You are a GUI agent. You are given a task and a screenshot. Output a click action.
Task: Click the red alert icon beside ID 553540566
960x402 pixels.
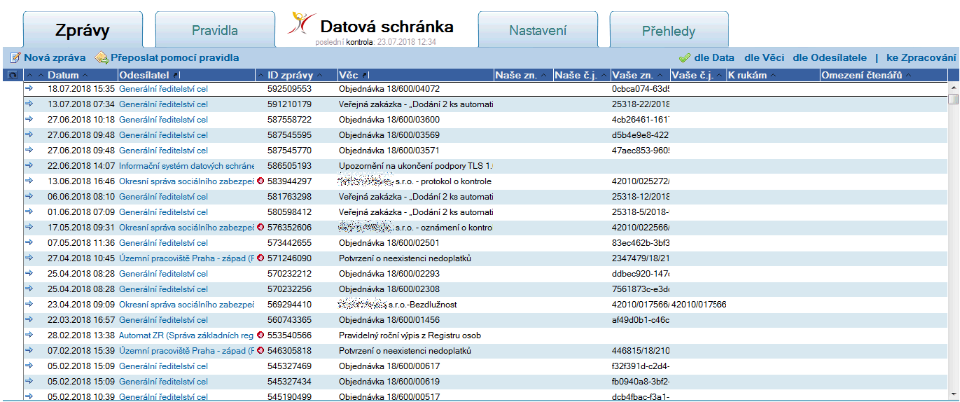click(x=260, y=335)
